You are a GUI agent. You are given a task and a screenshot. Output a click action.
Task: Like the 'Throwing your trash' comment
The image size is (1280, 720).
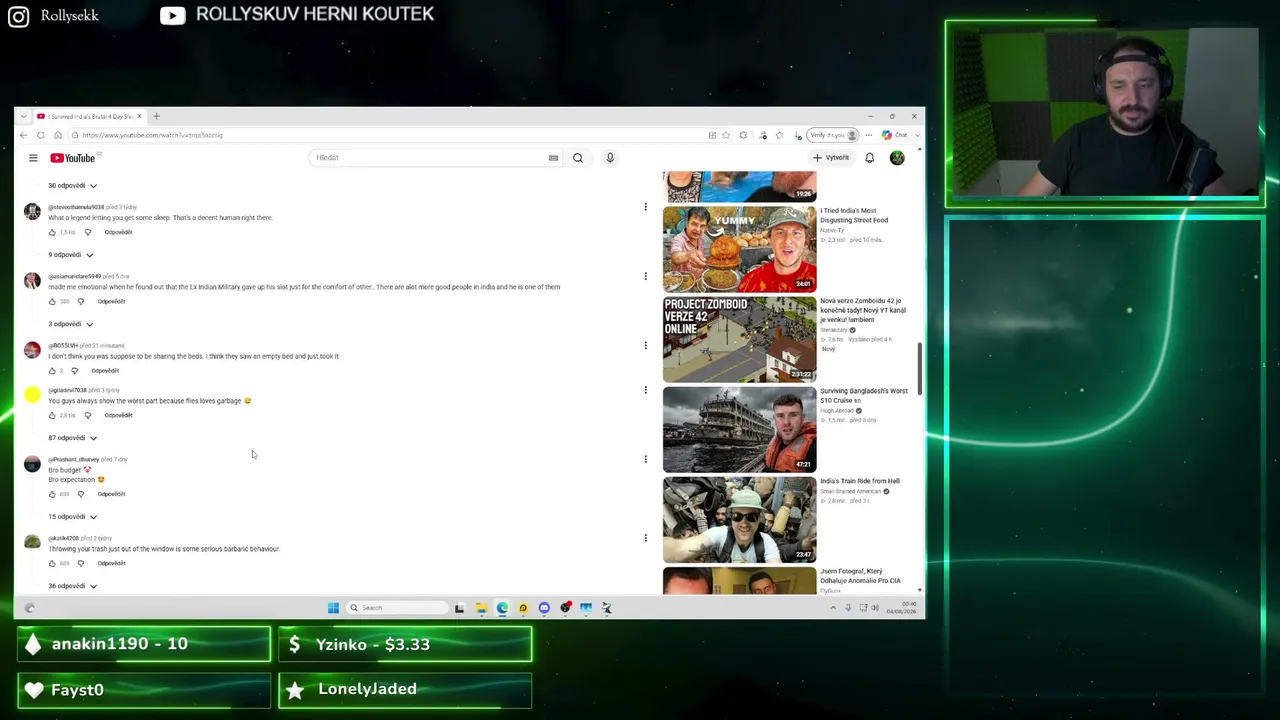(52, 563)
